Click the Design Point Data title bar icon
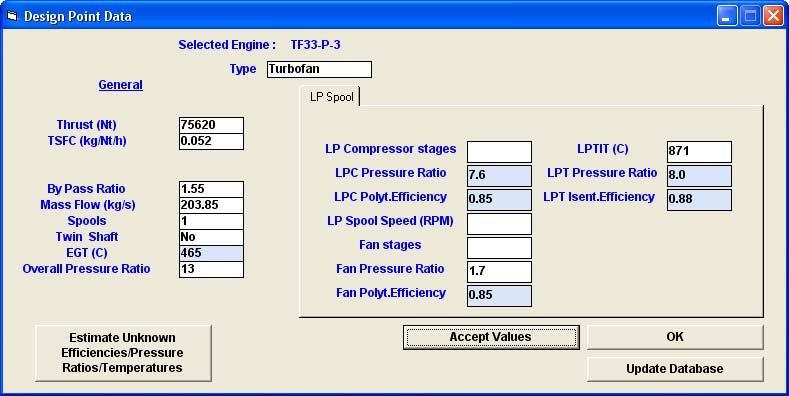 12,16
